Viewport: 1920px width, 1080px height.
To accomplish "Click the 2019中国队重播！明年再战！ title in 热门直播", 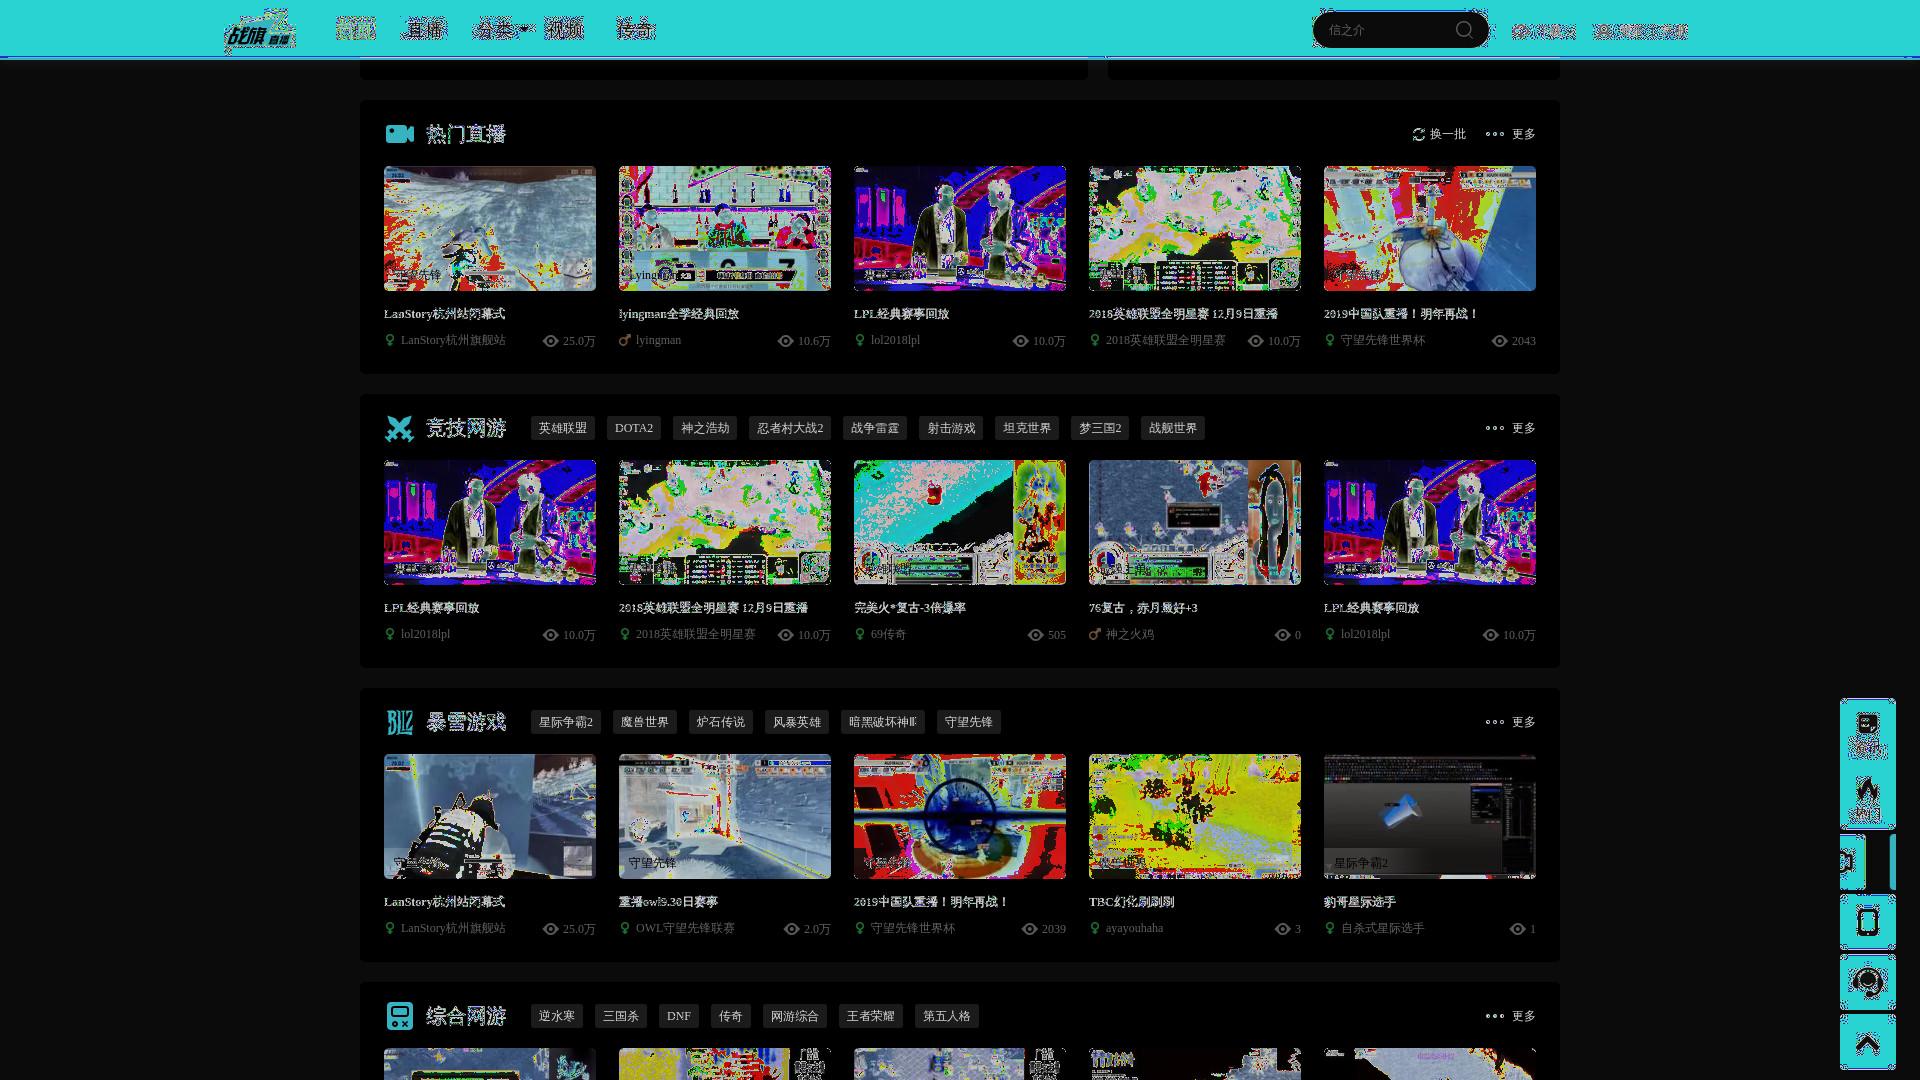I will click(1401, 314).
